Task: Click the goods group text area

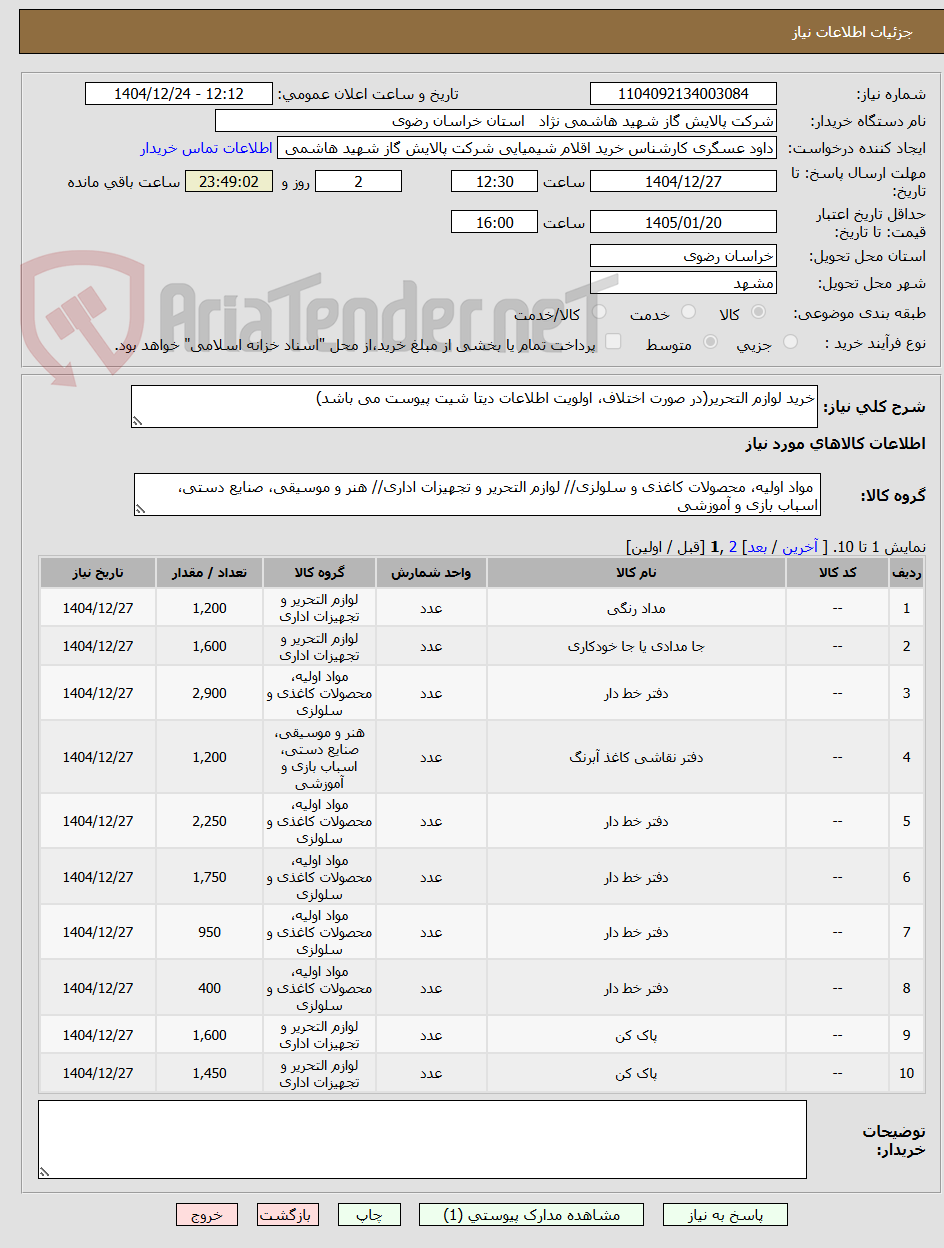Action: pyautogui.click(x=478, y=495)
